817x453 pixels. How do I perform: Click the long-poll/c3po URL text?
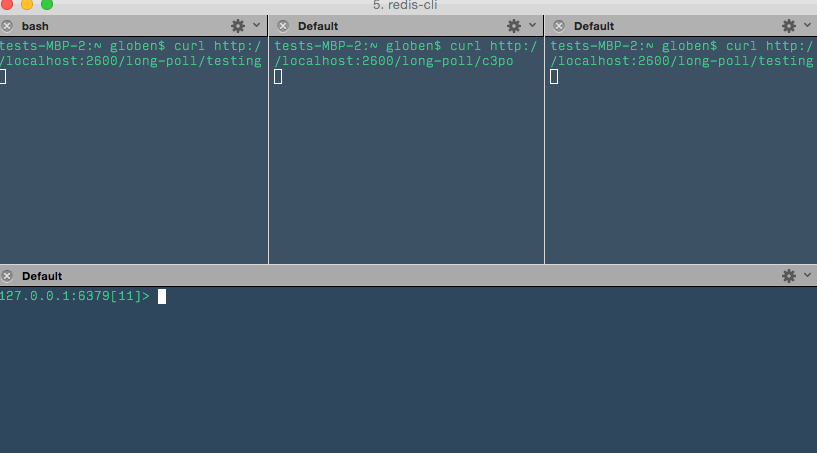(394, 61)
